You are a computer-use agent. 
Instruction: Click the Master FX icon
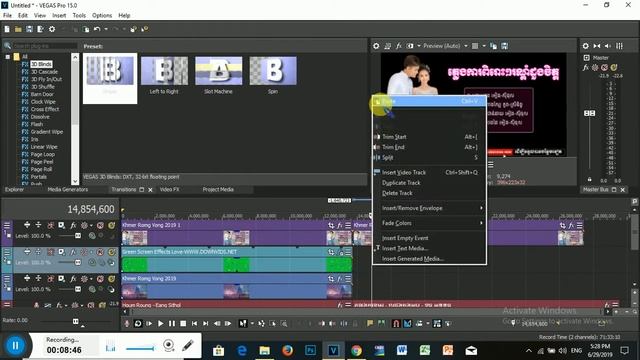pos(586,67)
